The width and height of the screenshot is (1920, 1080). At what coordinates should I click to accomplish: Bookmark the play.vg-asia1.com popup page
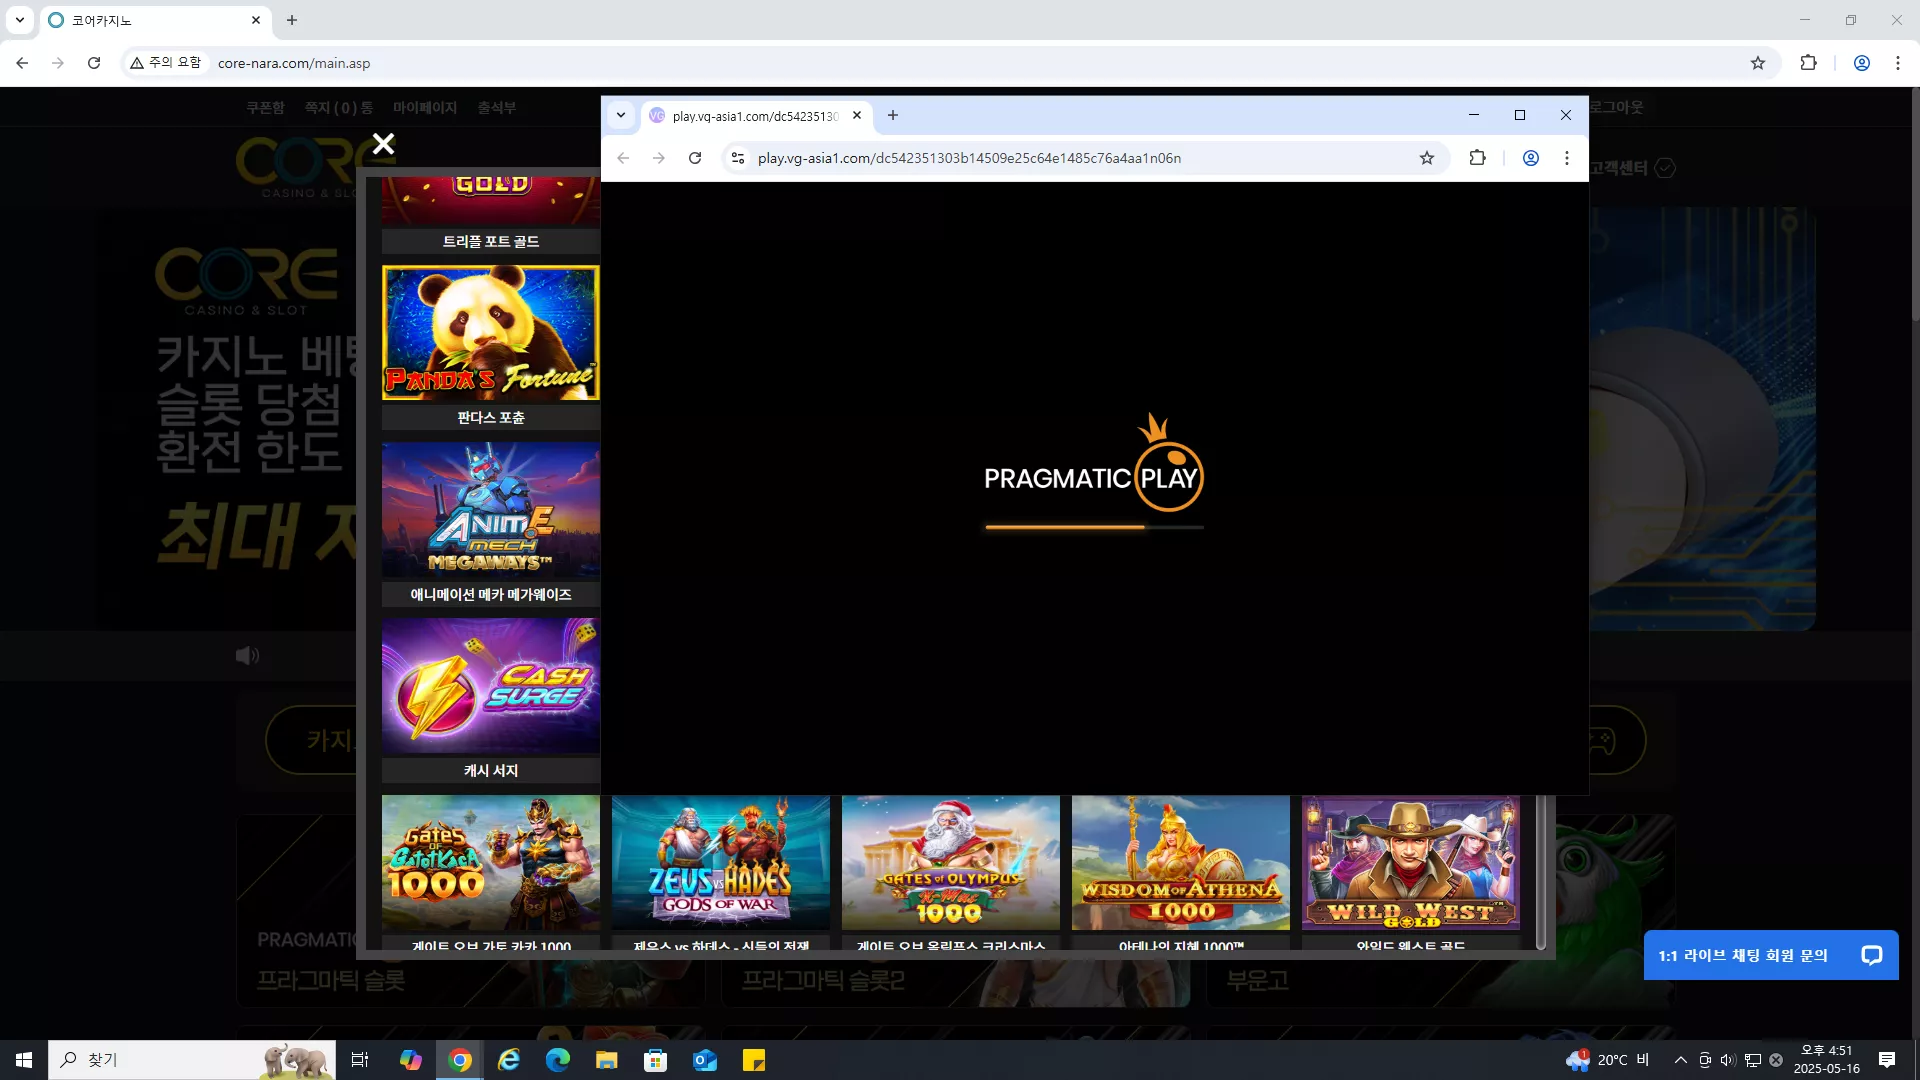tap(1427, 158)
